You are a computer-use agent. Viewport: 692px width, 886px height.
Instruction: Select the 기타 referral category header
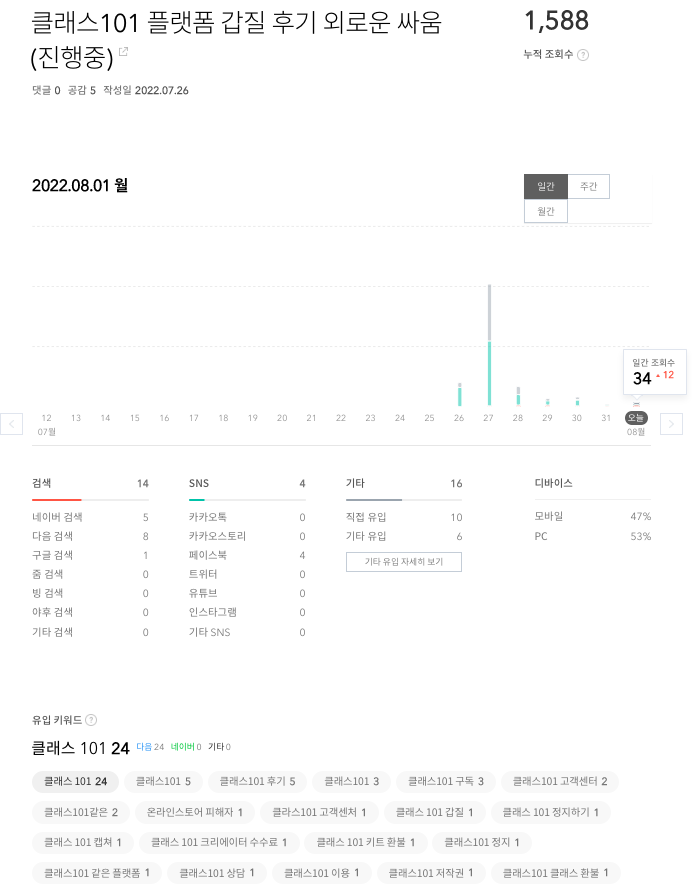pyautogui.click(x=404, y=484)
